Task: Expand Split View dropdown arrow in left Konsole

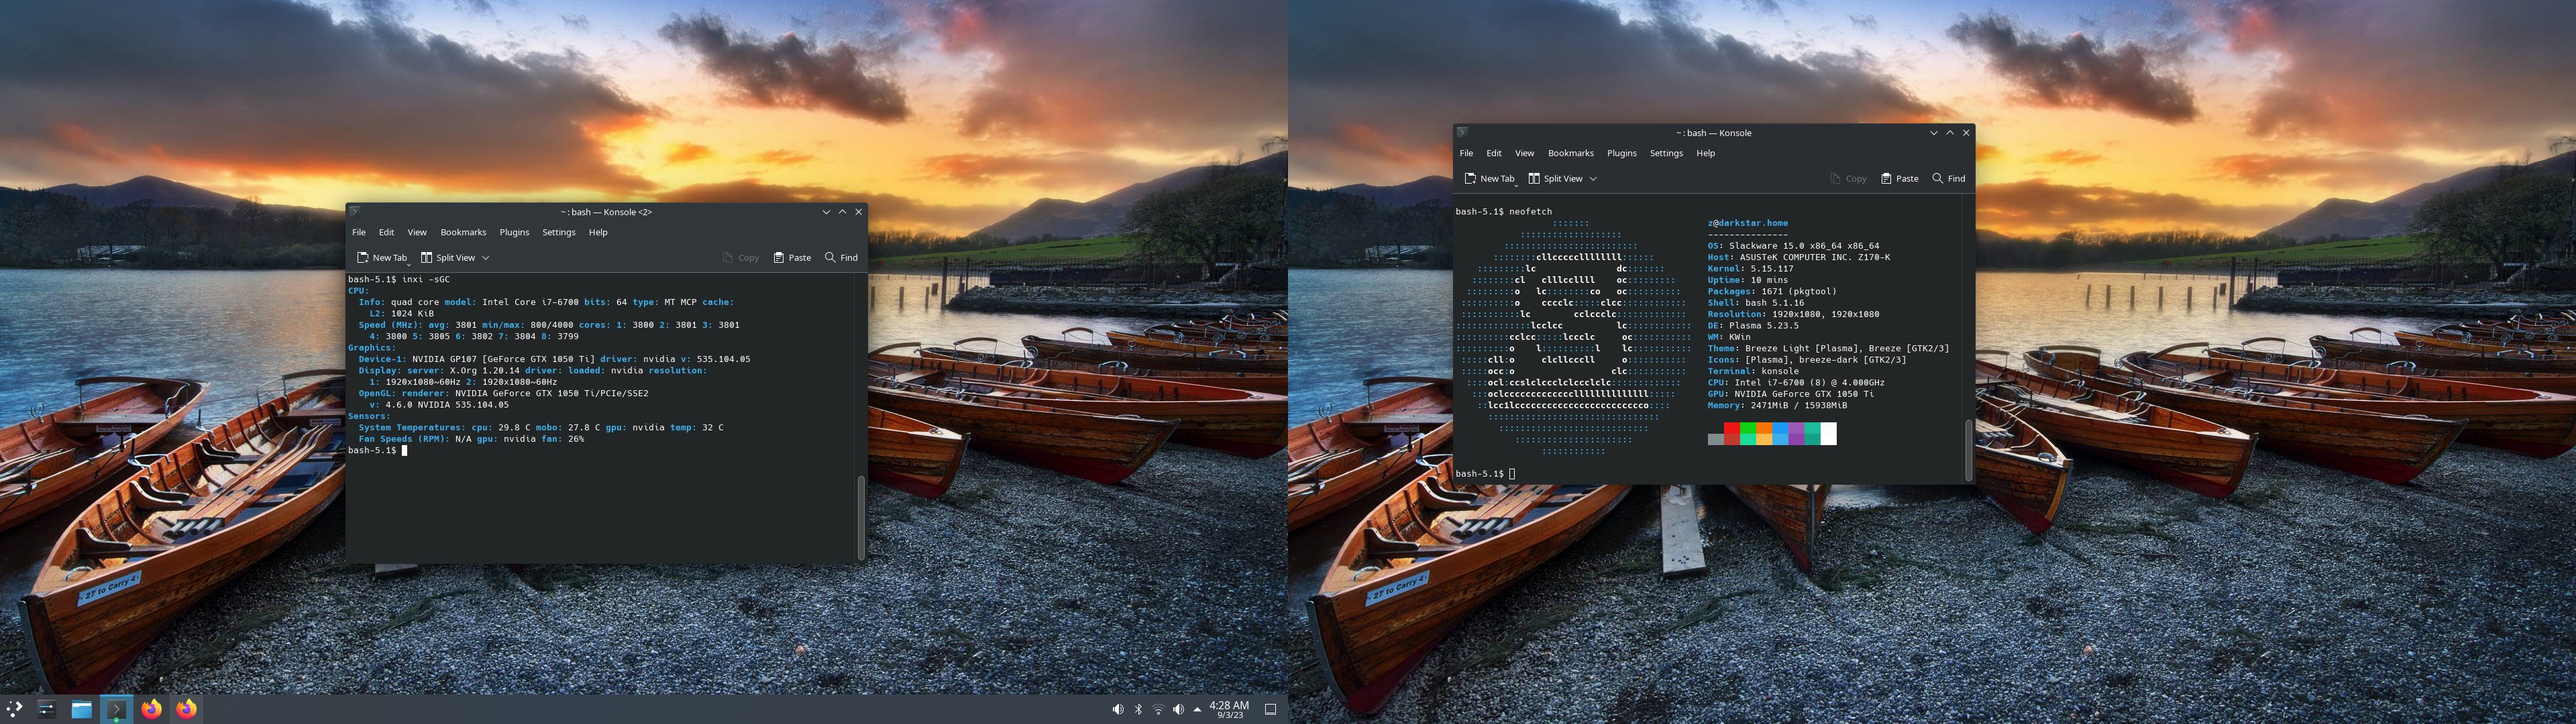Action: pyautogui.click(x=486, y=258)
